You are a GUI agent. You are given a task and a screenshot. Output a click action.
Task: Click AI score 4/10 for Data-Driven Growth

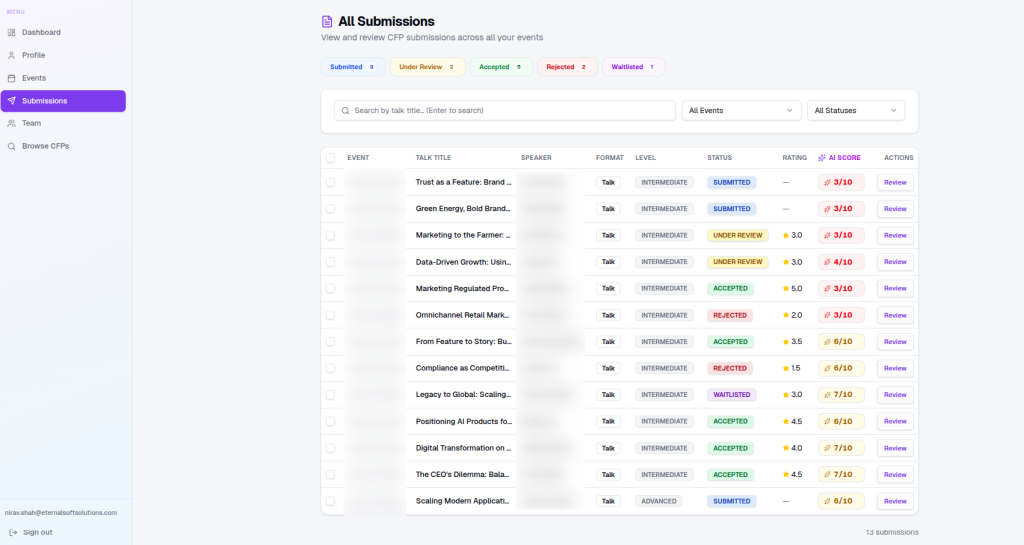tap(841, 262)
